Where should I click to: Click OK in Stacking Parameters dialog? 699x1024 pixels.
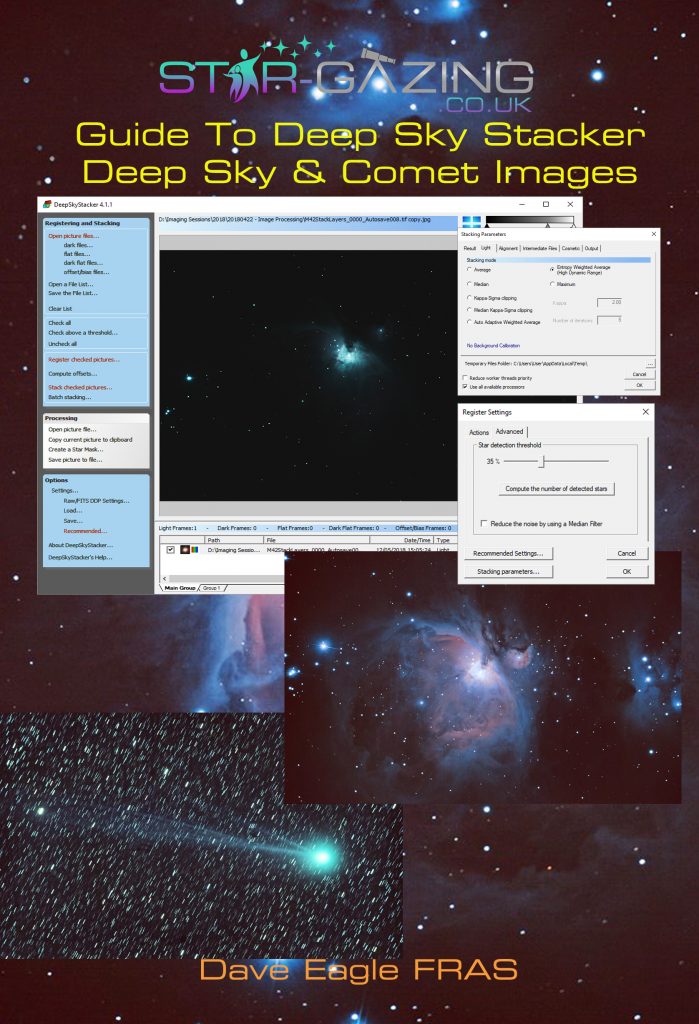pos(640,385)
